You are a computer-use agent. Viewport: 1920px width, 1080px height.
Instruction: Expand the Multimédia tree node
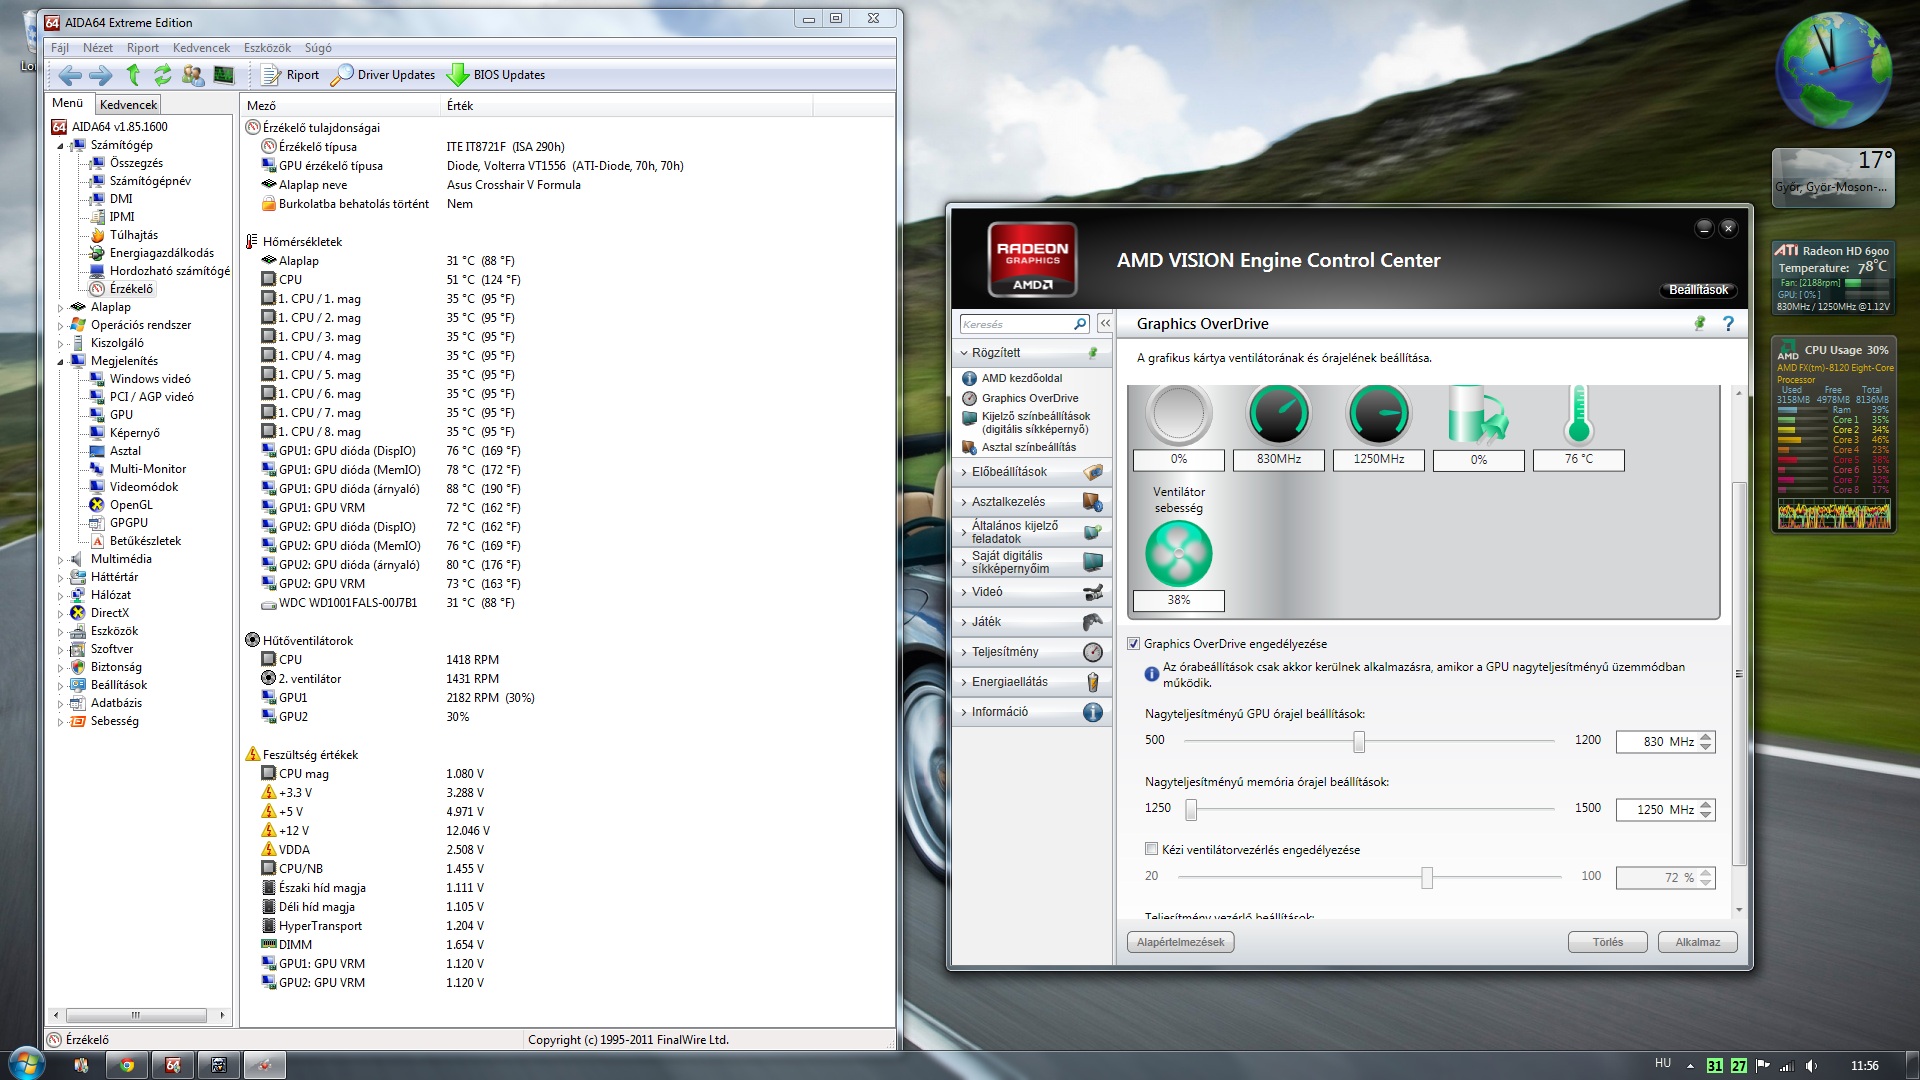tap(60, 560)
